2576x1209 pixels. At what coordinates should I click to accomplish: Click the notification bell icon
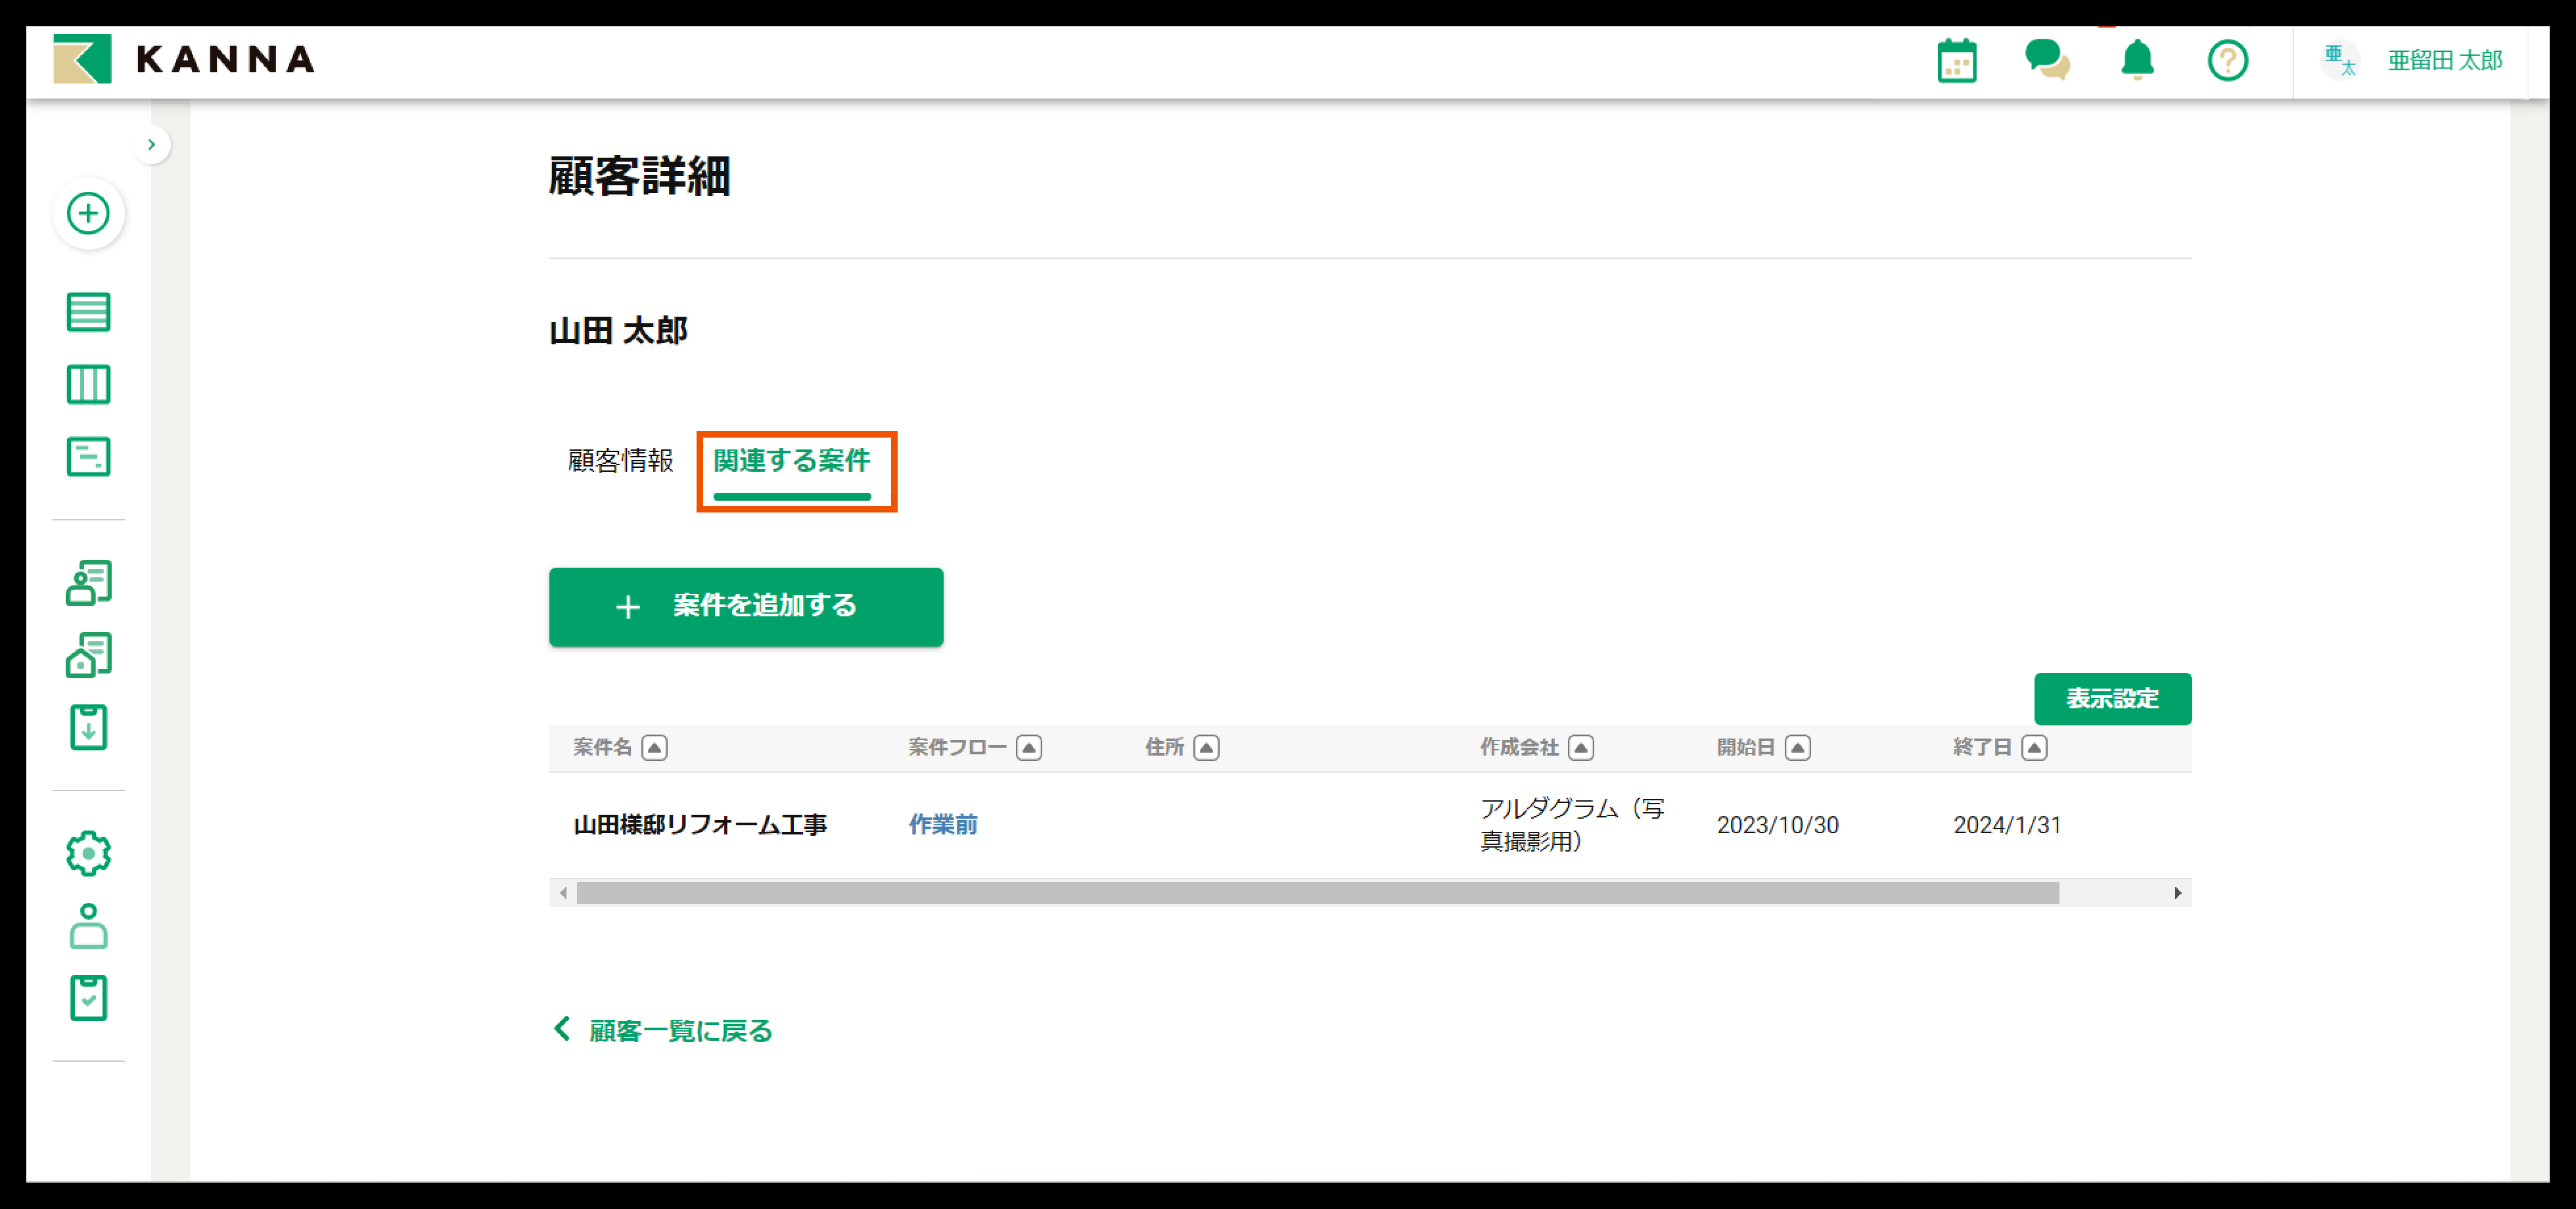click(x=2137, y=60)
